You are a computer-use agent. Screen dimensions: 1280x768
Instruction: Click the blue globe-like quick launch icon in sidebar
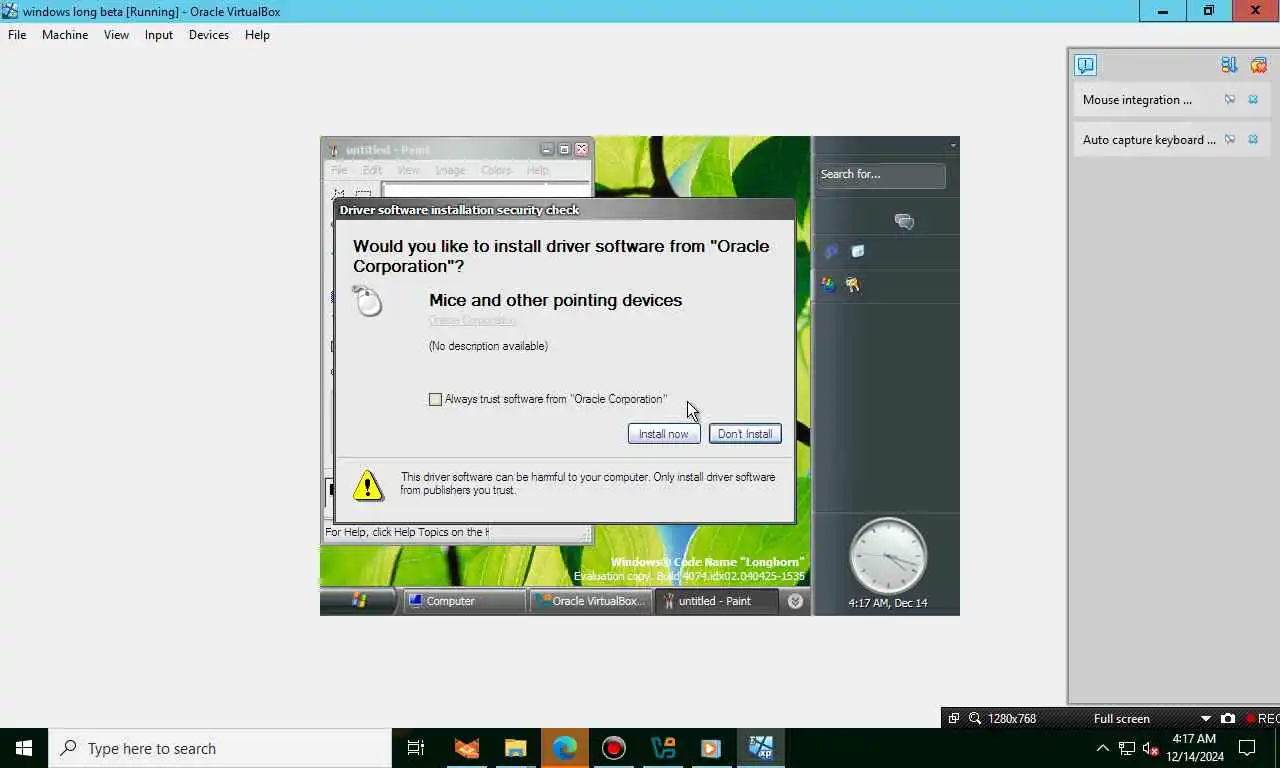830,252
